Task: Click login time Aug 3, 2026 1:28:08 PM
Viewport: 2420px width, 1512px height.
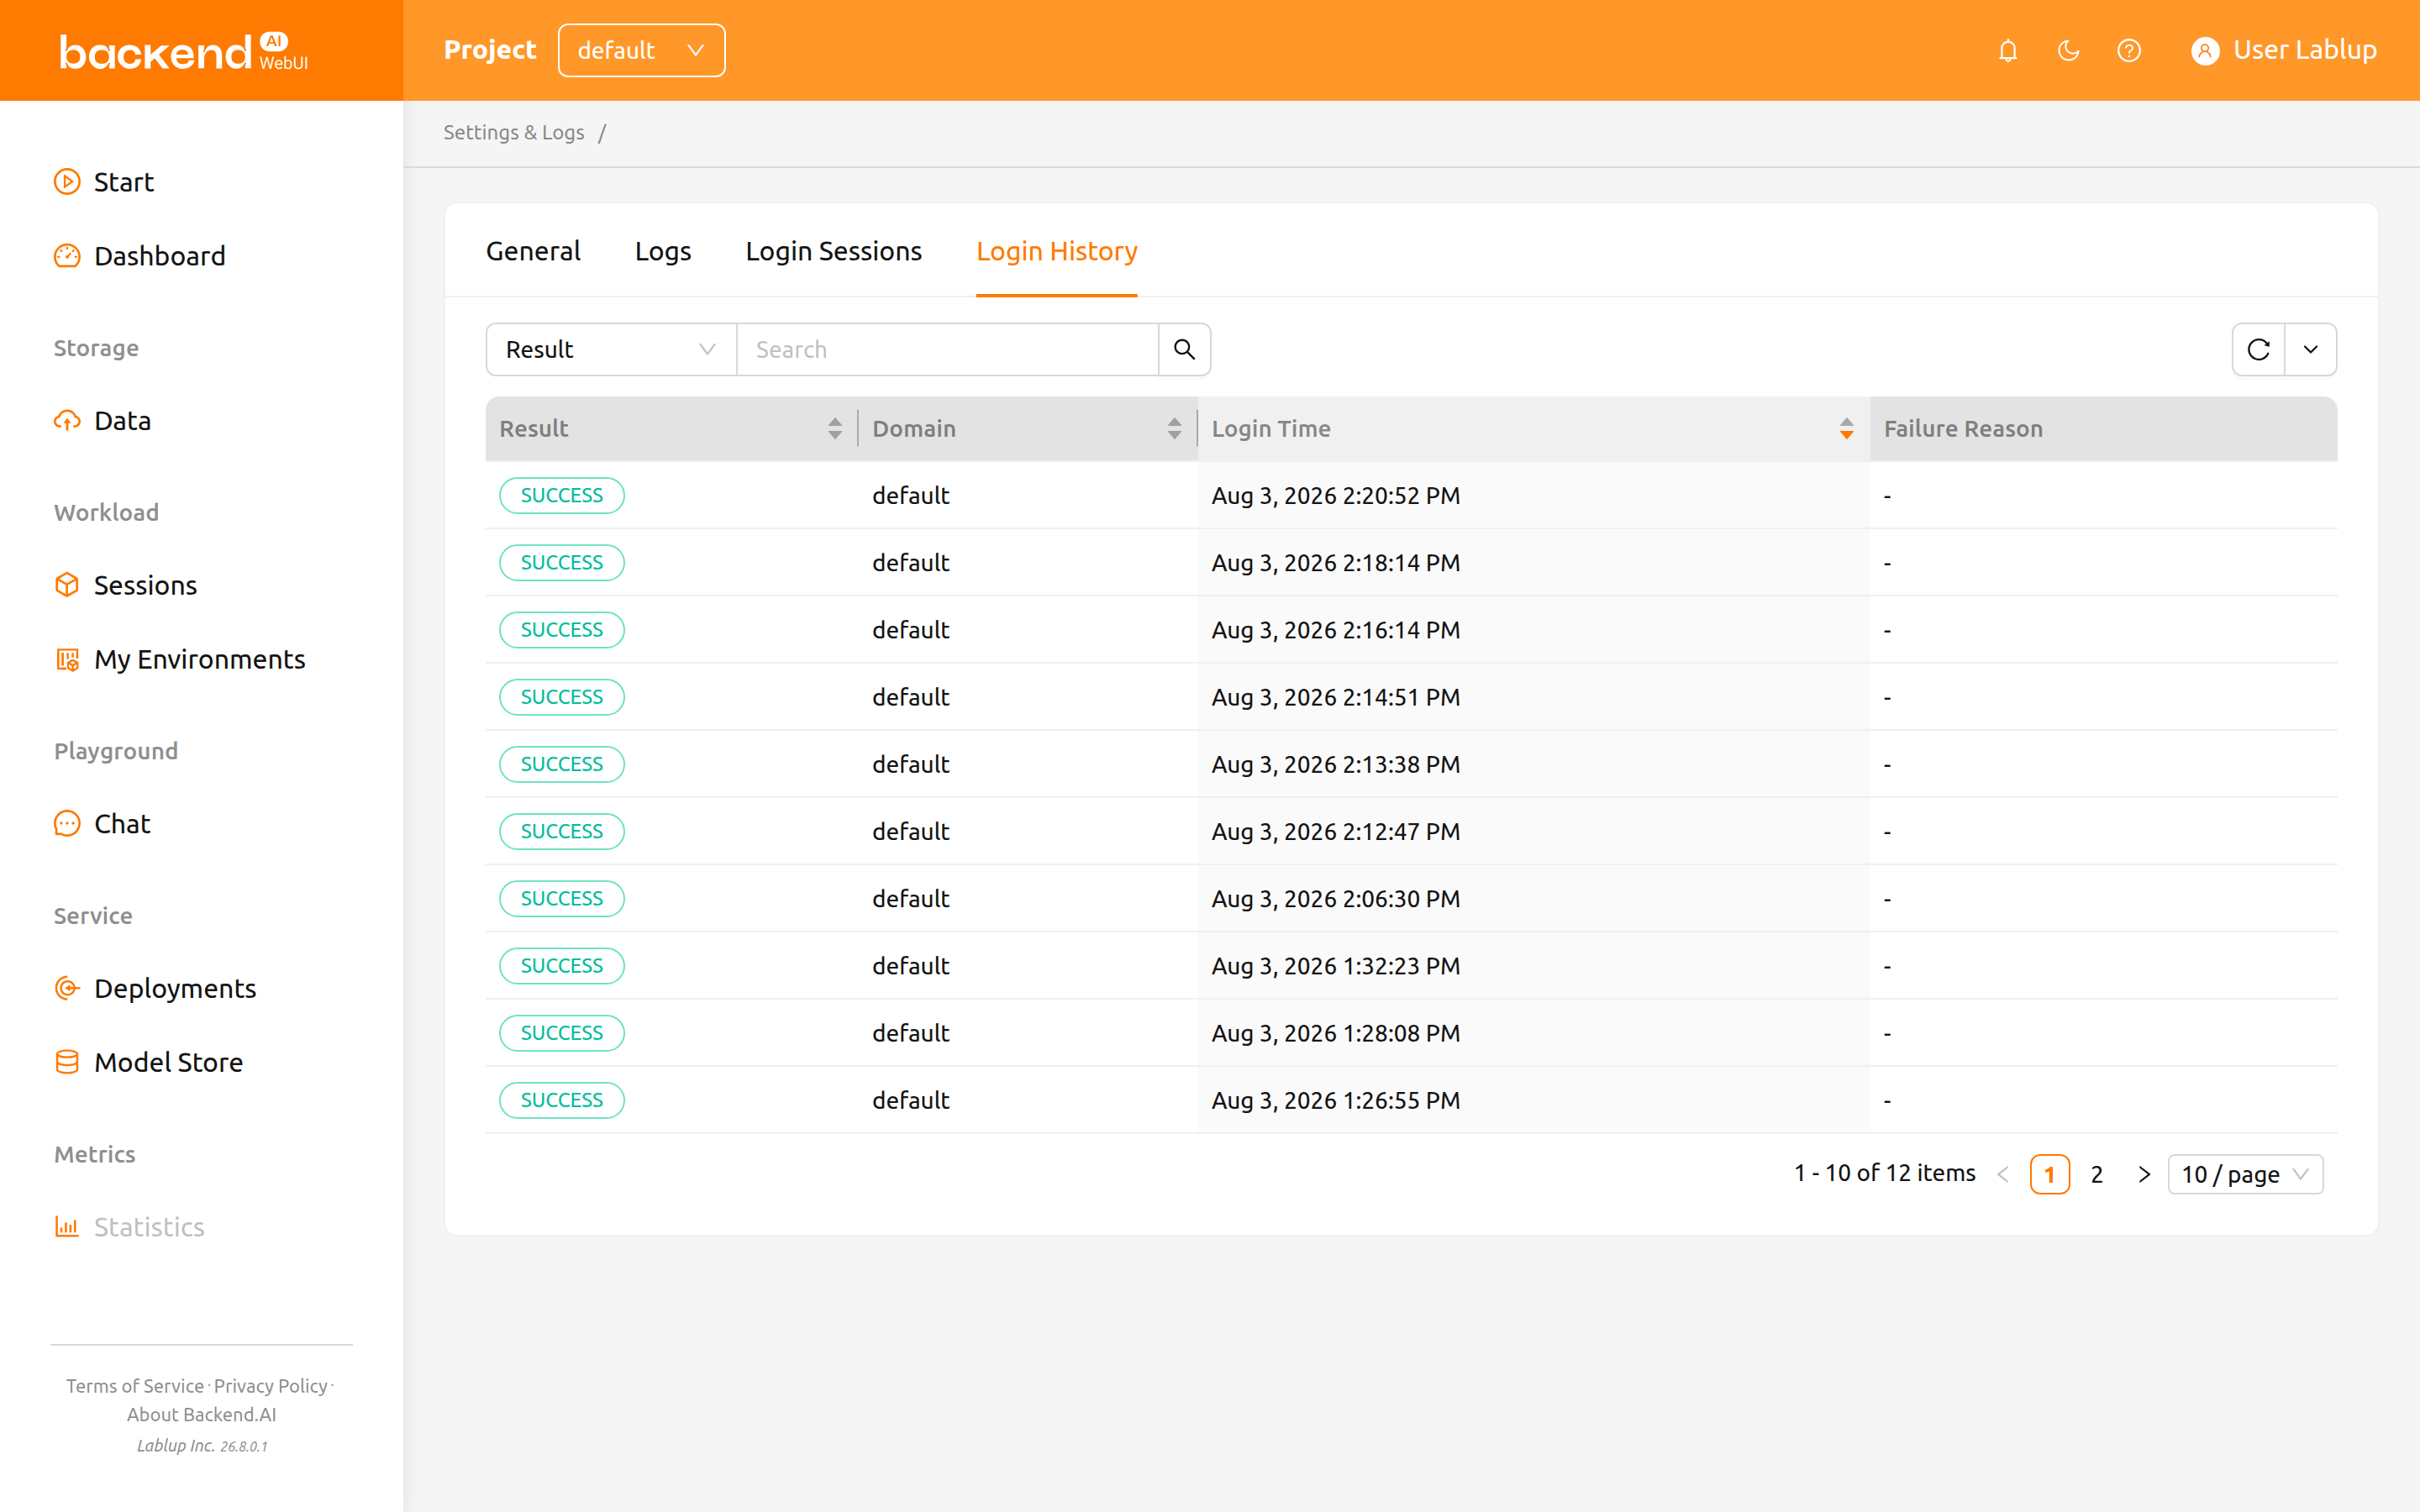Action: (x=1336, y=1033)
